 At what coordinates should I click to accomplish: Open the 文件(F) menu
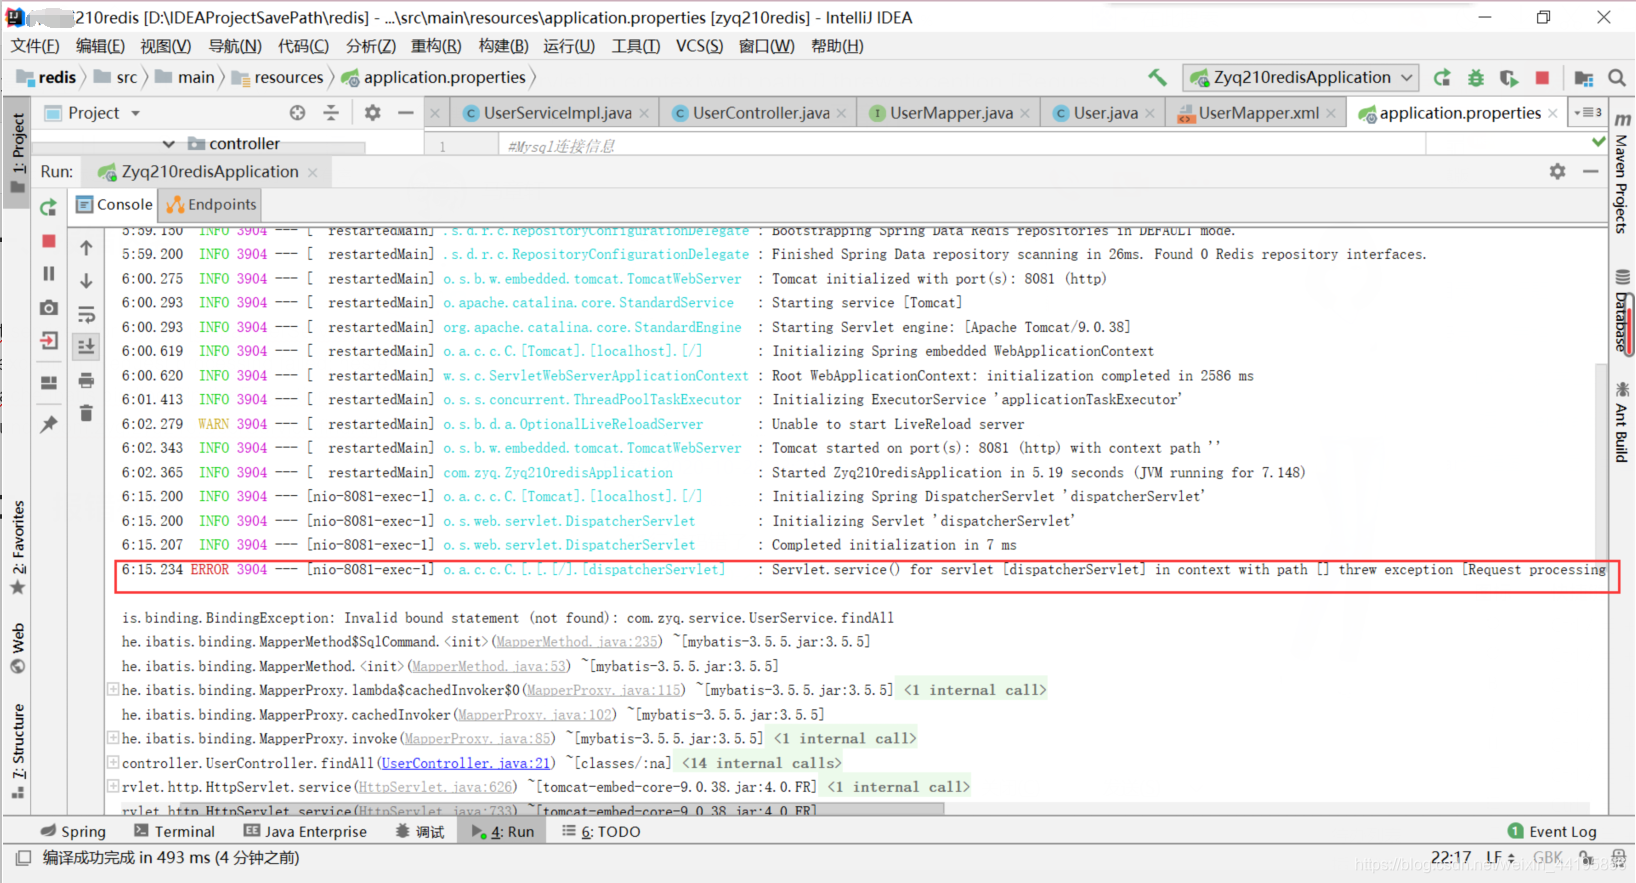(35, 46)
